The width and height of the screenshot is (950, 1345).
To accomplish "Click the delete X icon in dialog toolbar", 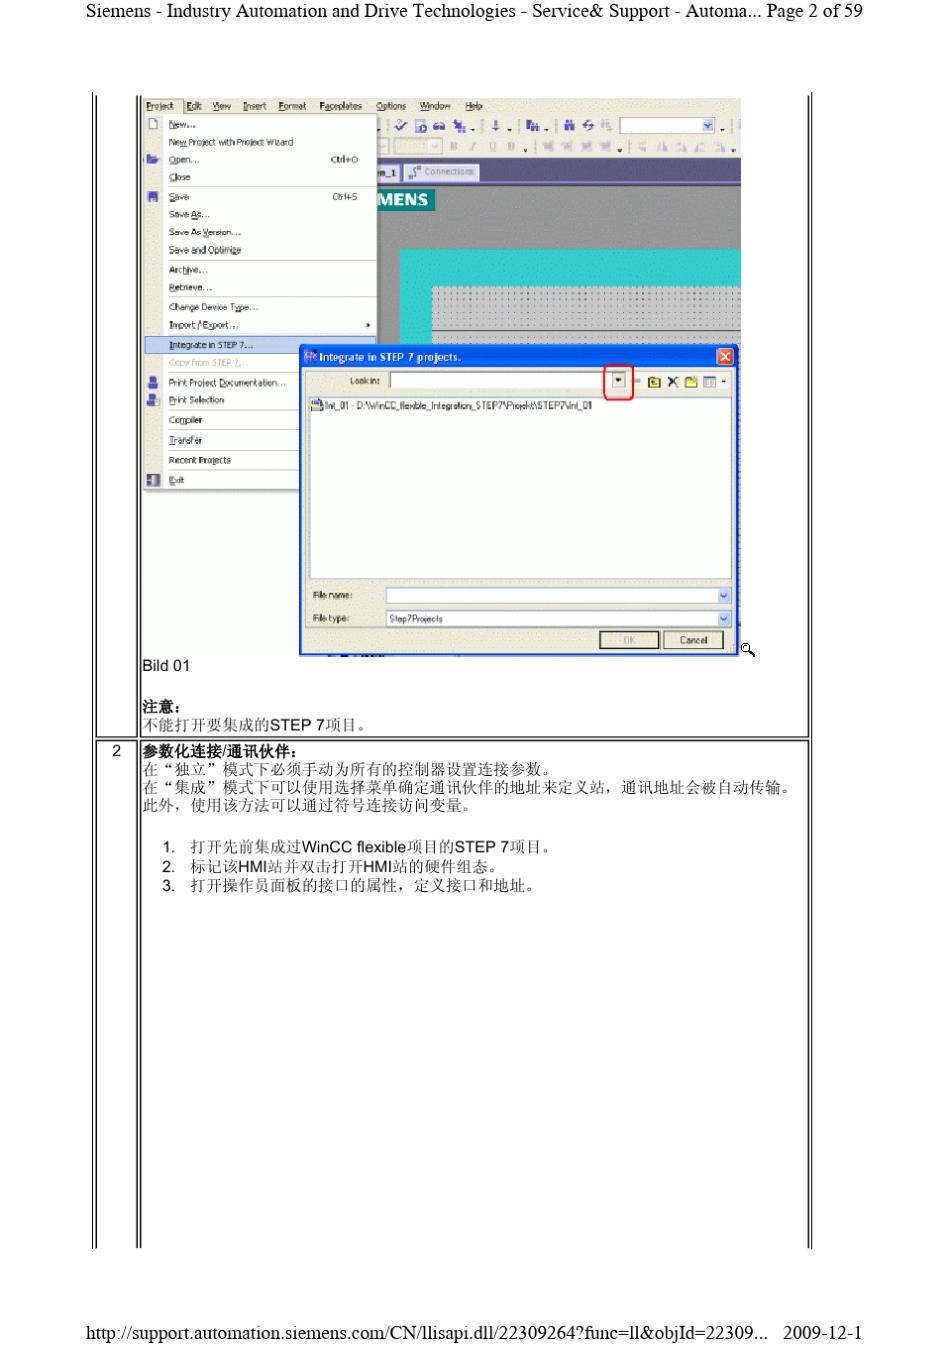I will [x=673, y=382].
